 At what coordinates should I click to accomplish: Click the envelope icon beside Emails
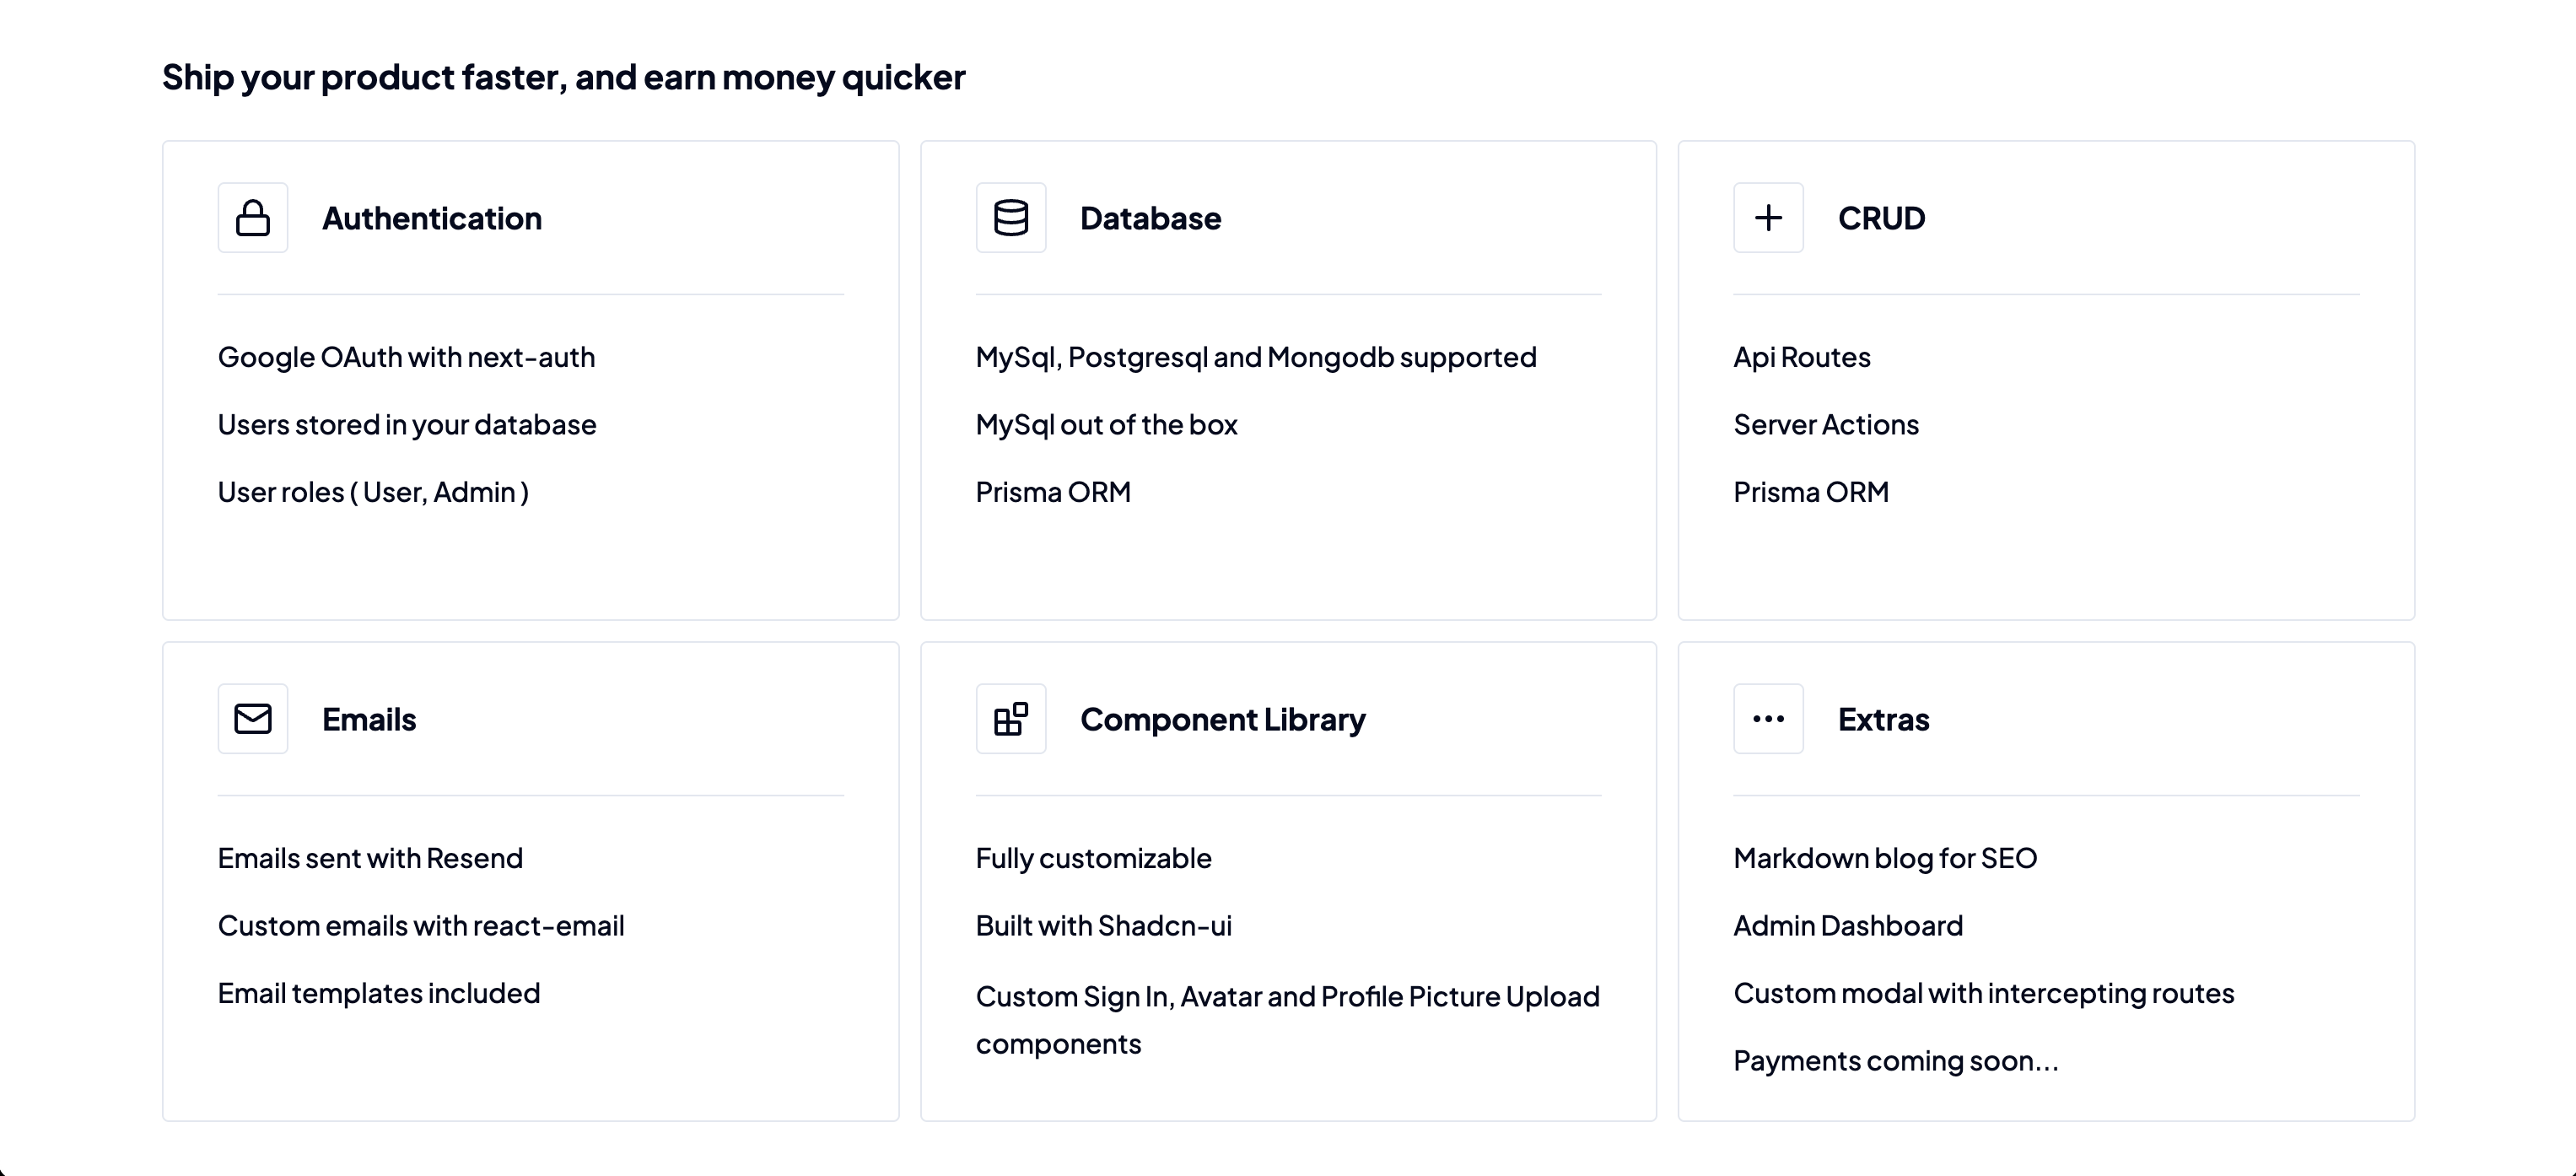click(253, 719)
